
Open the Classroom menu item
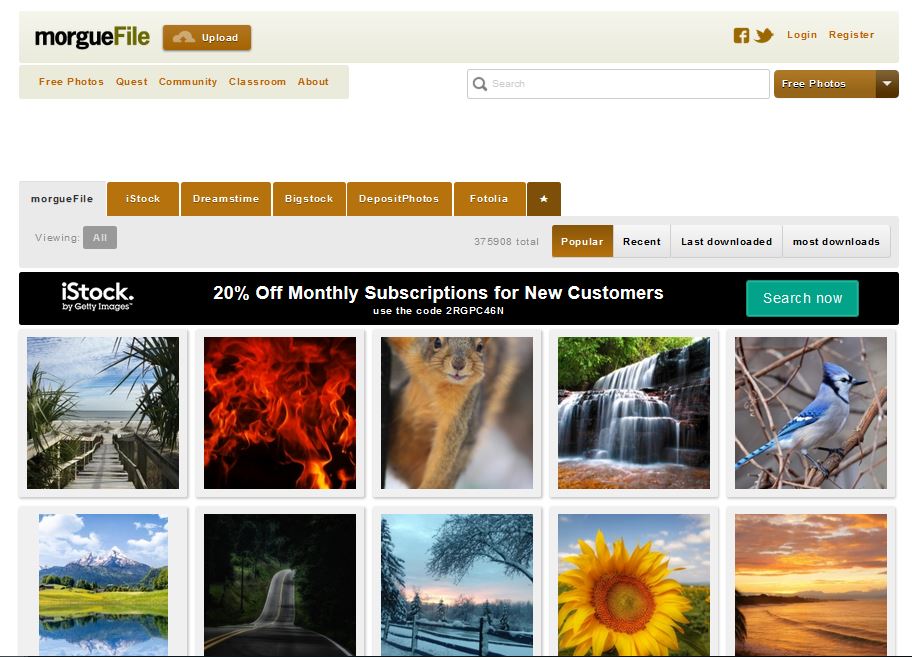(x=257, y=82)
